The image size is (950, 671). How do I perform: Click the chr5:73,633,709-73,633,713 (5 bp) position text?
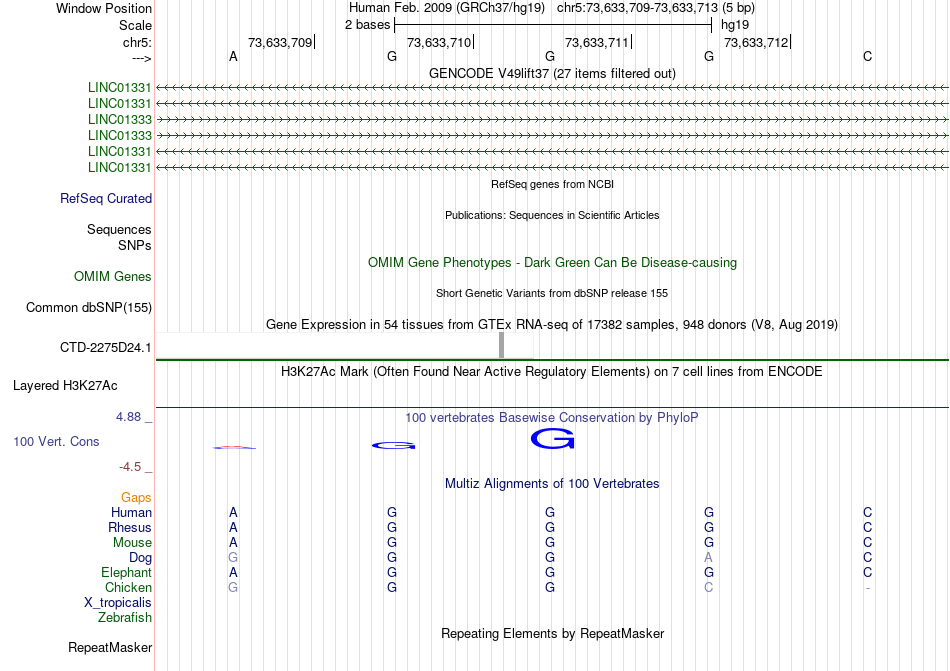pos(656,8)
